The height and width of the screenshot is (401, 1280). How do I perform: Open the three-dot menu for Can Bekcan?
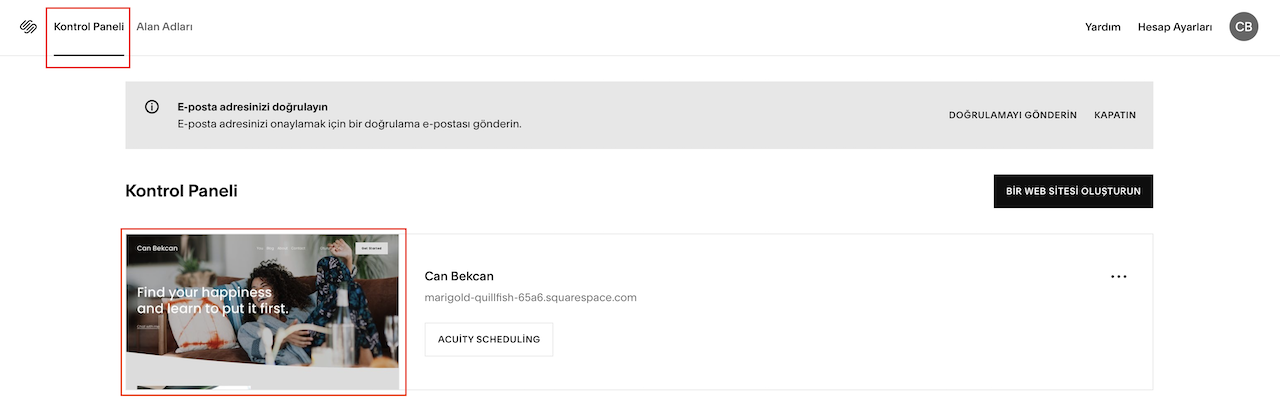[x=1119, y=277]
